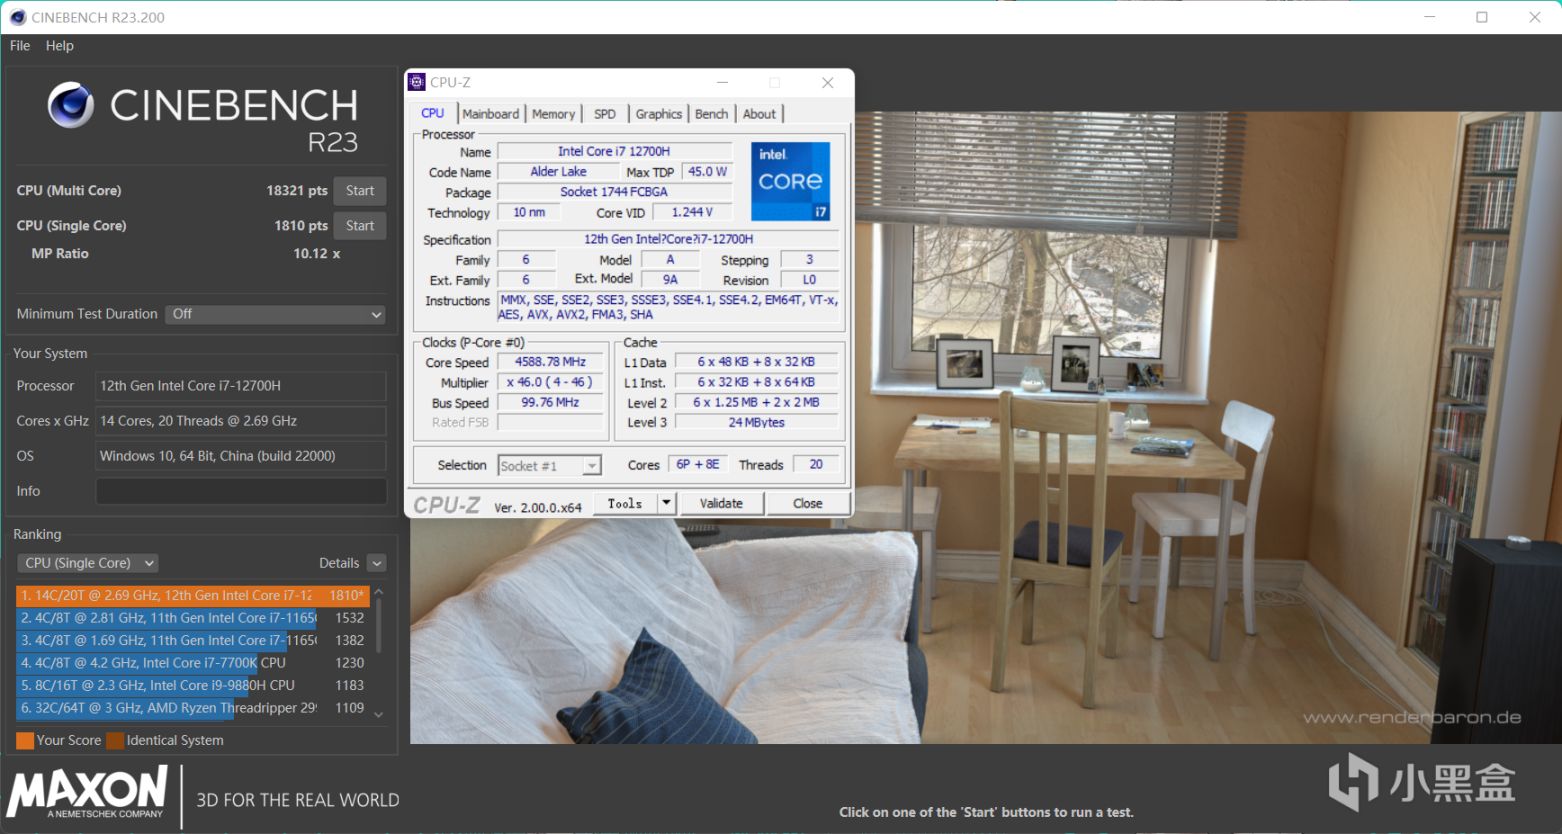
Task: Click the Cinebench R23 logo sphere
Action: [x=71, y=106]
